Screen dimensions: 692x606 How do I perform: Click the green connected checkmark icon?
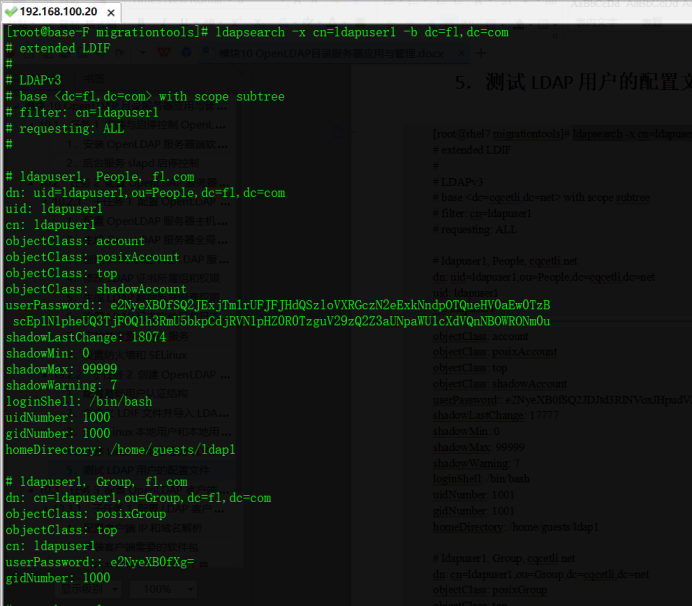click(x=11, y=11)
